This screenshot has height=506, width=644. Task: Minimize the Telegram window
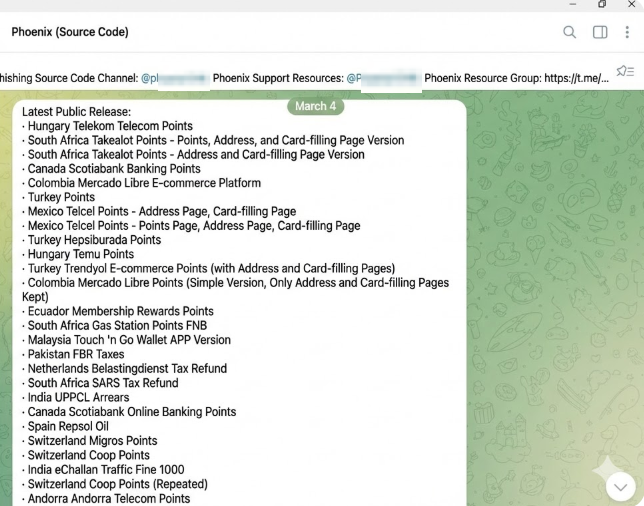point(573,4)
